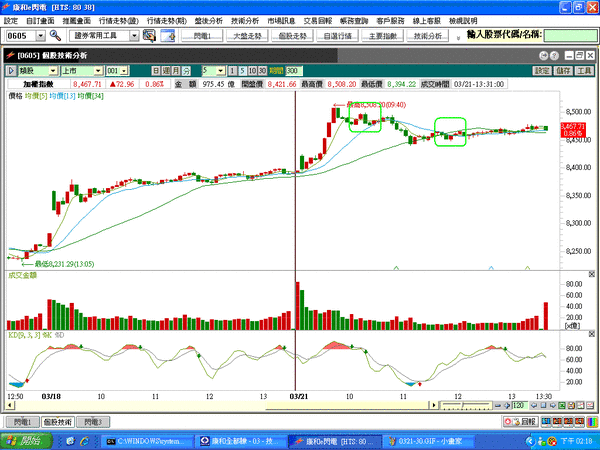Toggle minute 分 period button
600x450 pixels.
point(186,71)
